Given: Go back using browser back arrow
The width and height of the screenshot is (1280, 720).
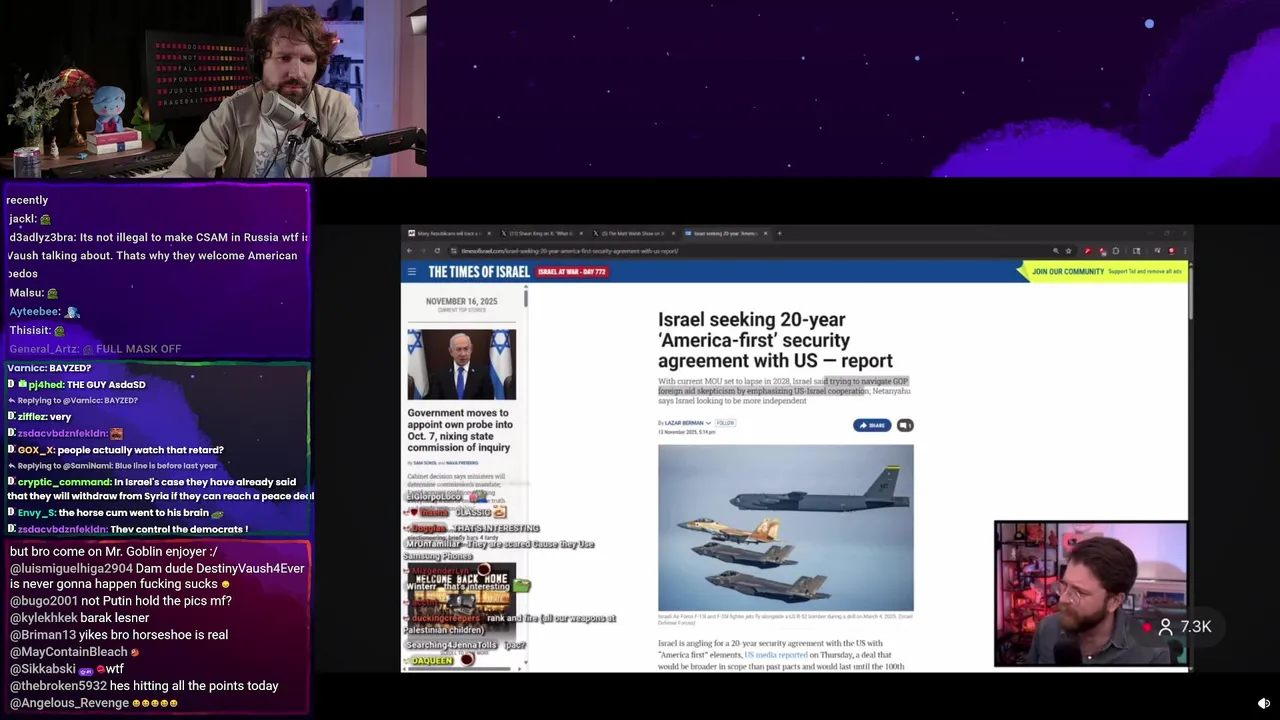Looking at the screenshot, I should pyautogui.click(x=409, y=251).
